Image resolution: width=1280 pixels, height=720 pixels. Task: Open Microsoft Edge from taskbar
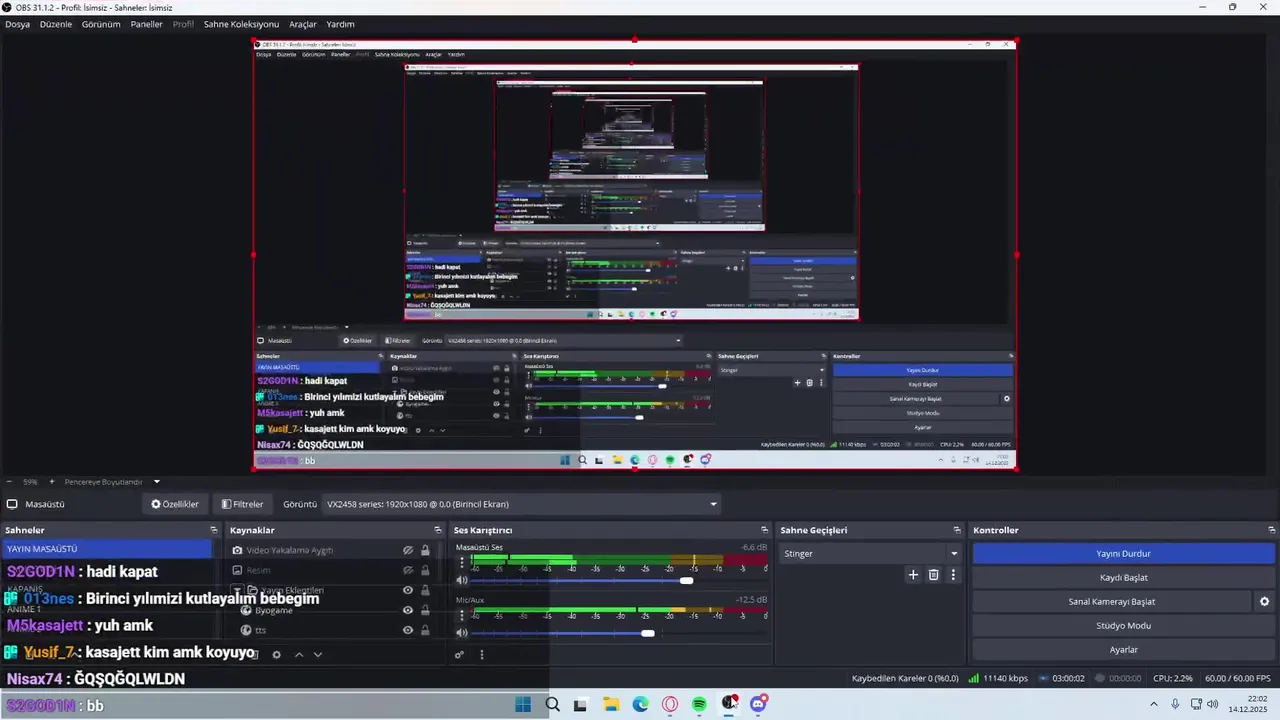coord(640,704)
